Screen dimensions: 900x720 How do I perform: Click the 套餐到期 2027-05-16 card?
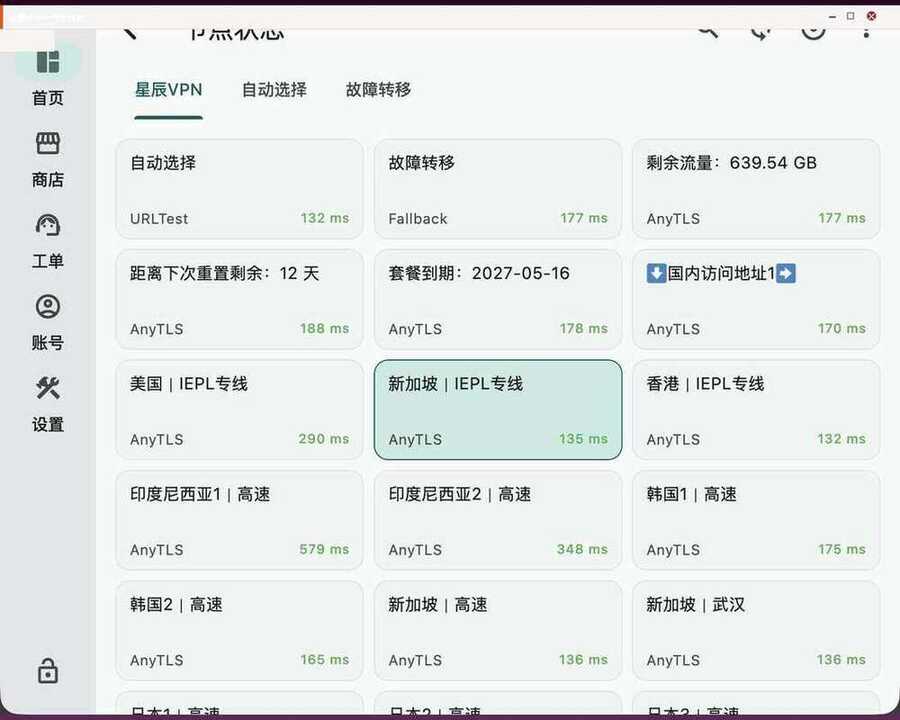click(x=498, y=299)
